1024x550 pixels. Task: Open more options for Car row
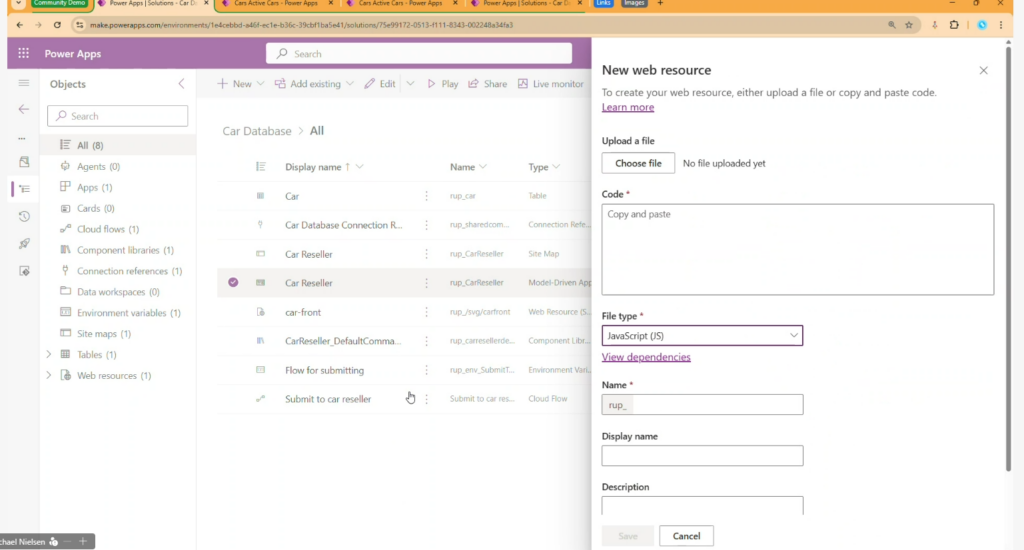[x=426, y=196]
